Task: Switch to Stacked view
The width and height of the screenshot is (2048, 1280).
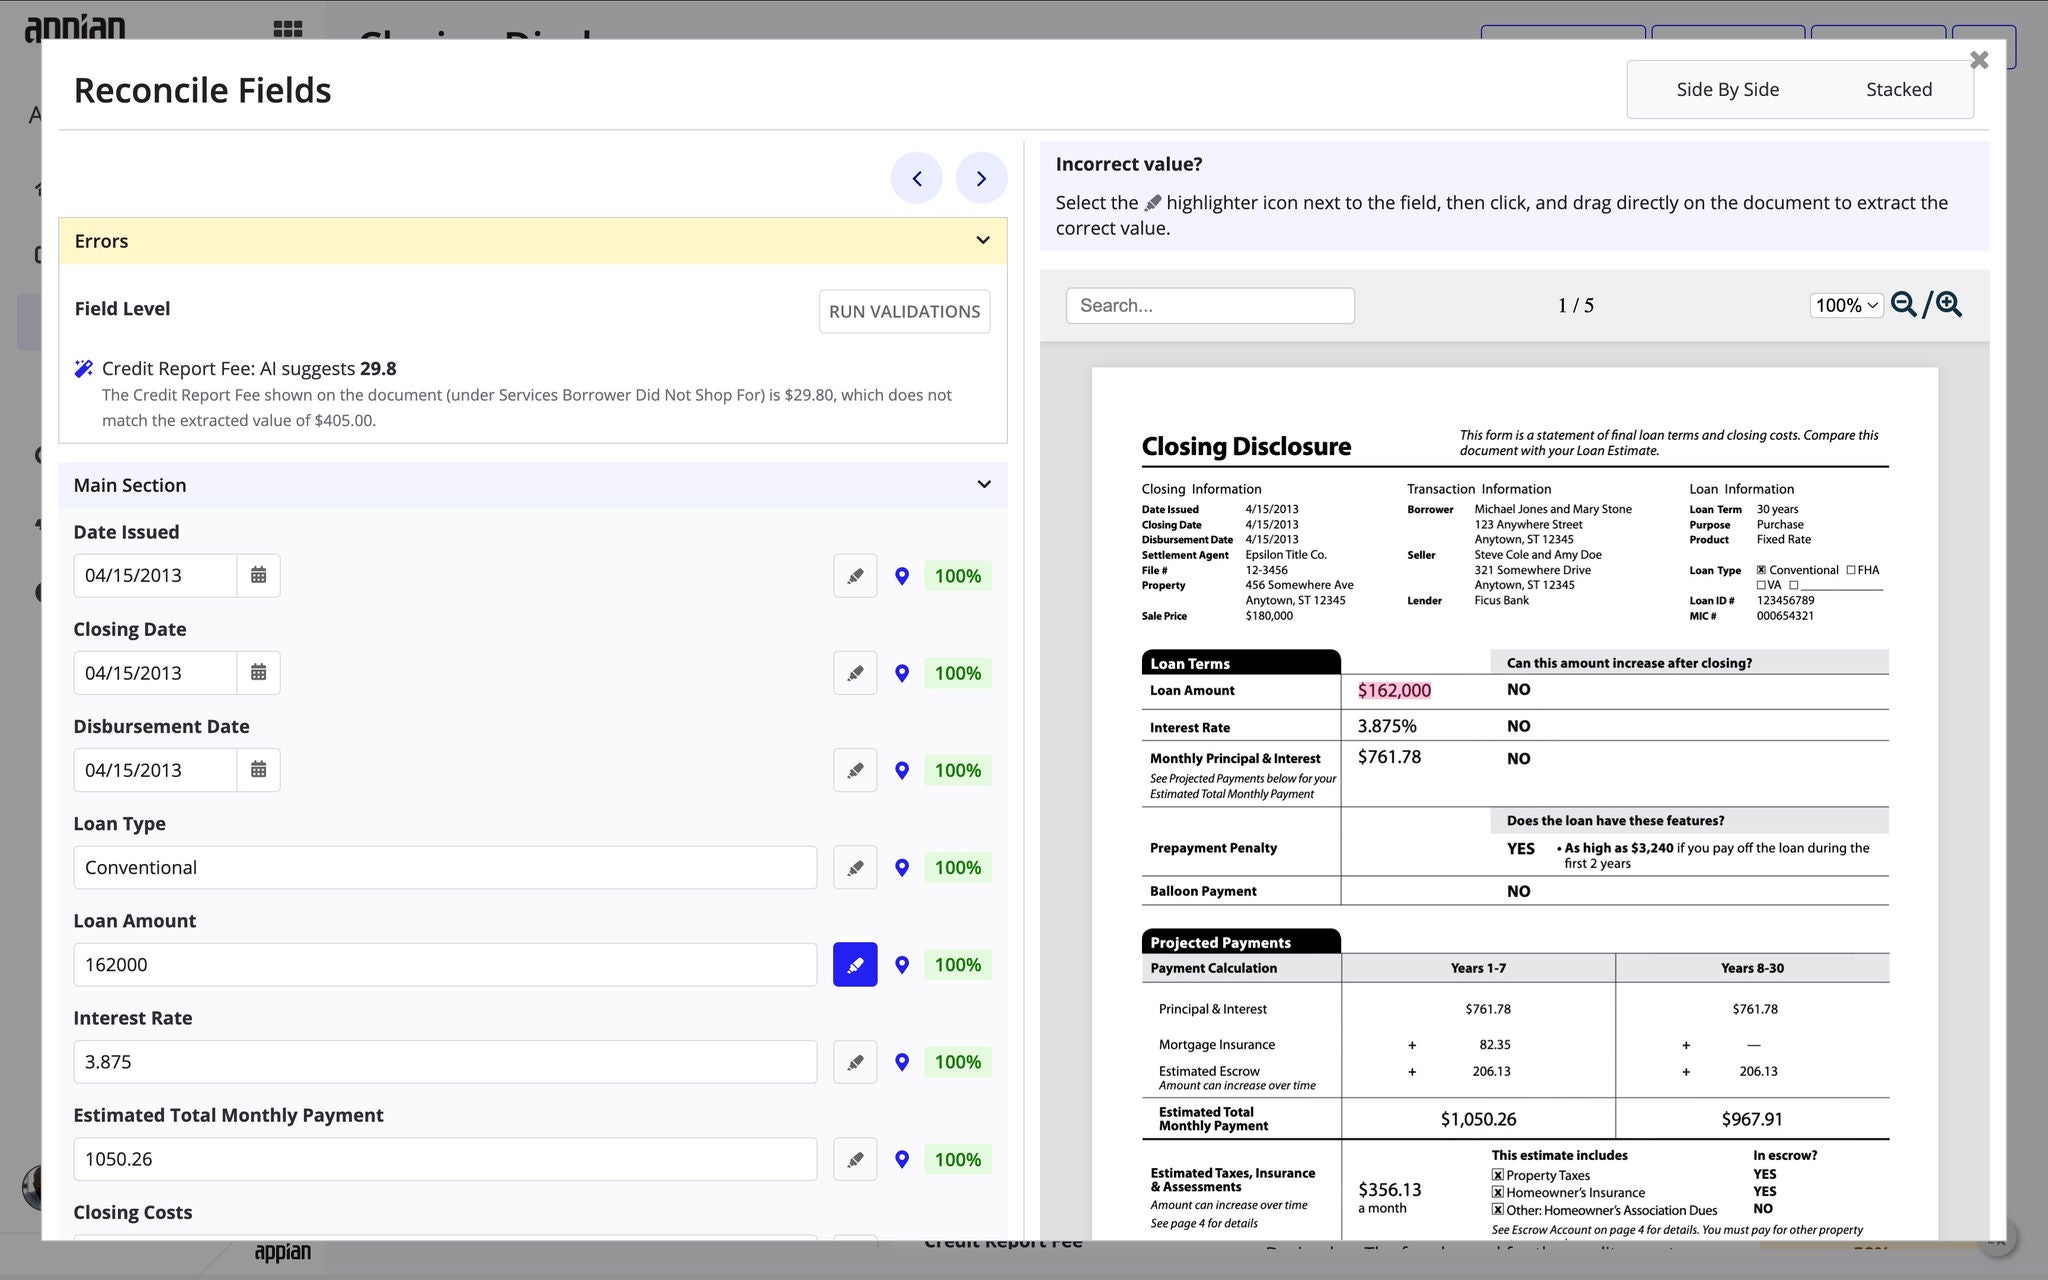Action: [1898, 90]
